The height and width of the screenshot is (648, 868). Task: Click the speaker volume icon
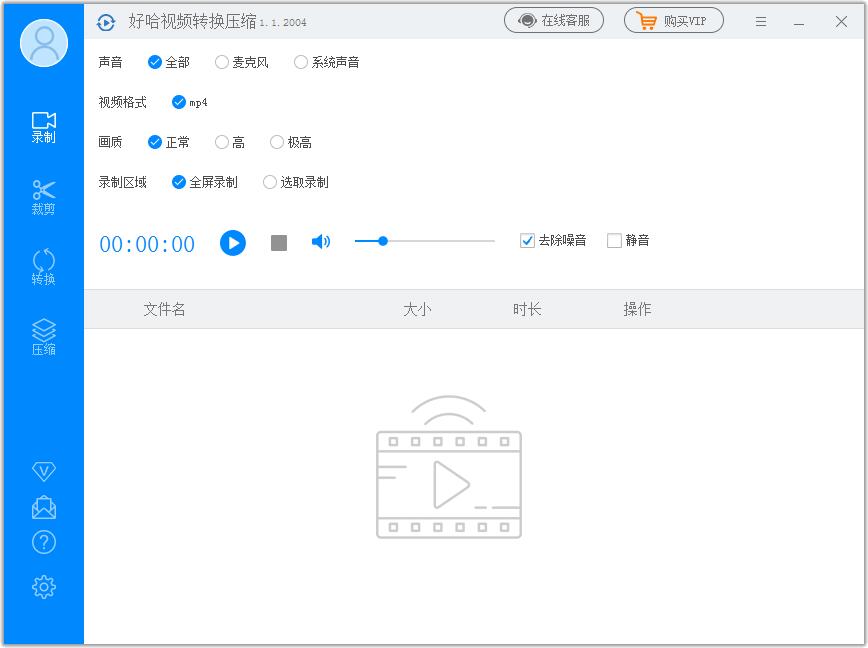point(321,242)
